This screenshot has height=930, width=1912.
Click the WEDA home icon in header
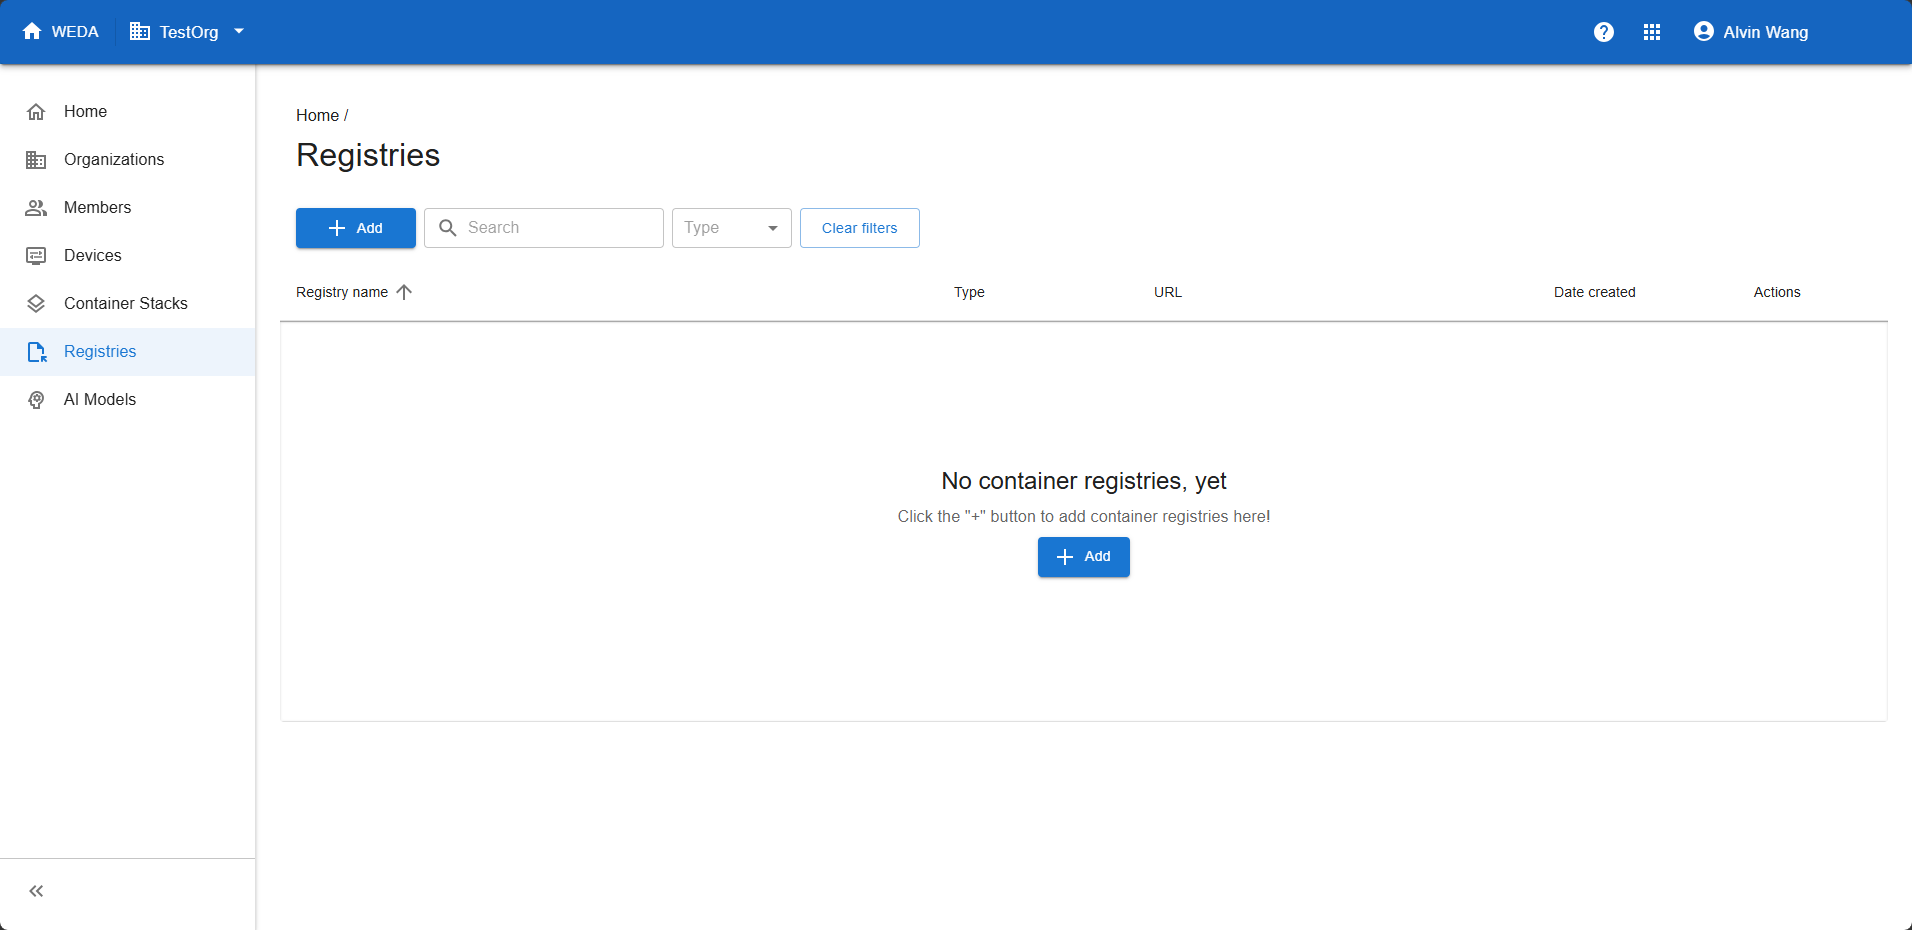32,31
